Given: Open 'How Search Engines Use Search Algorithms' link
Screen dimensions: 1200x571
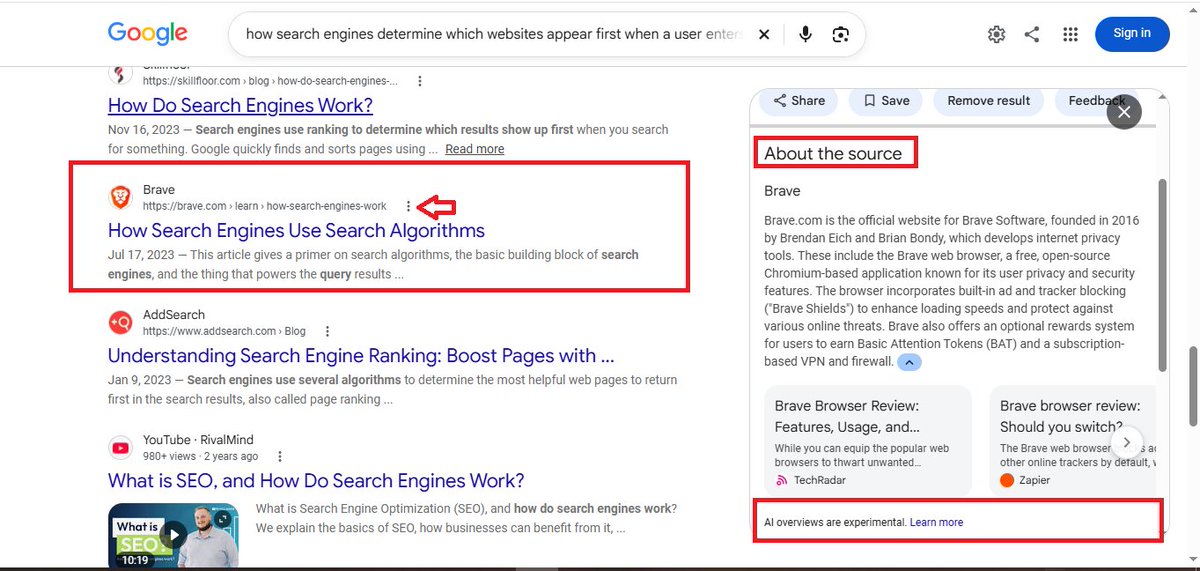Looking at the screenshot, I should pos(296,230).
